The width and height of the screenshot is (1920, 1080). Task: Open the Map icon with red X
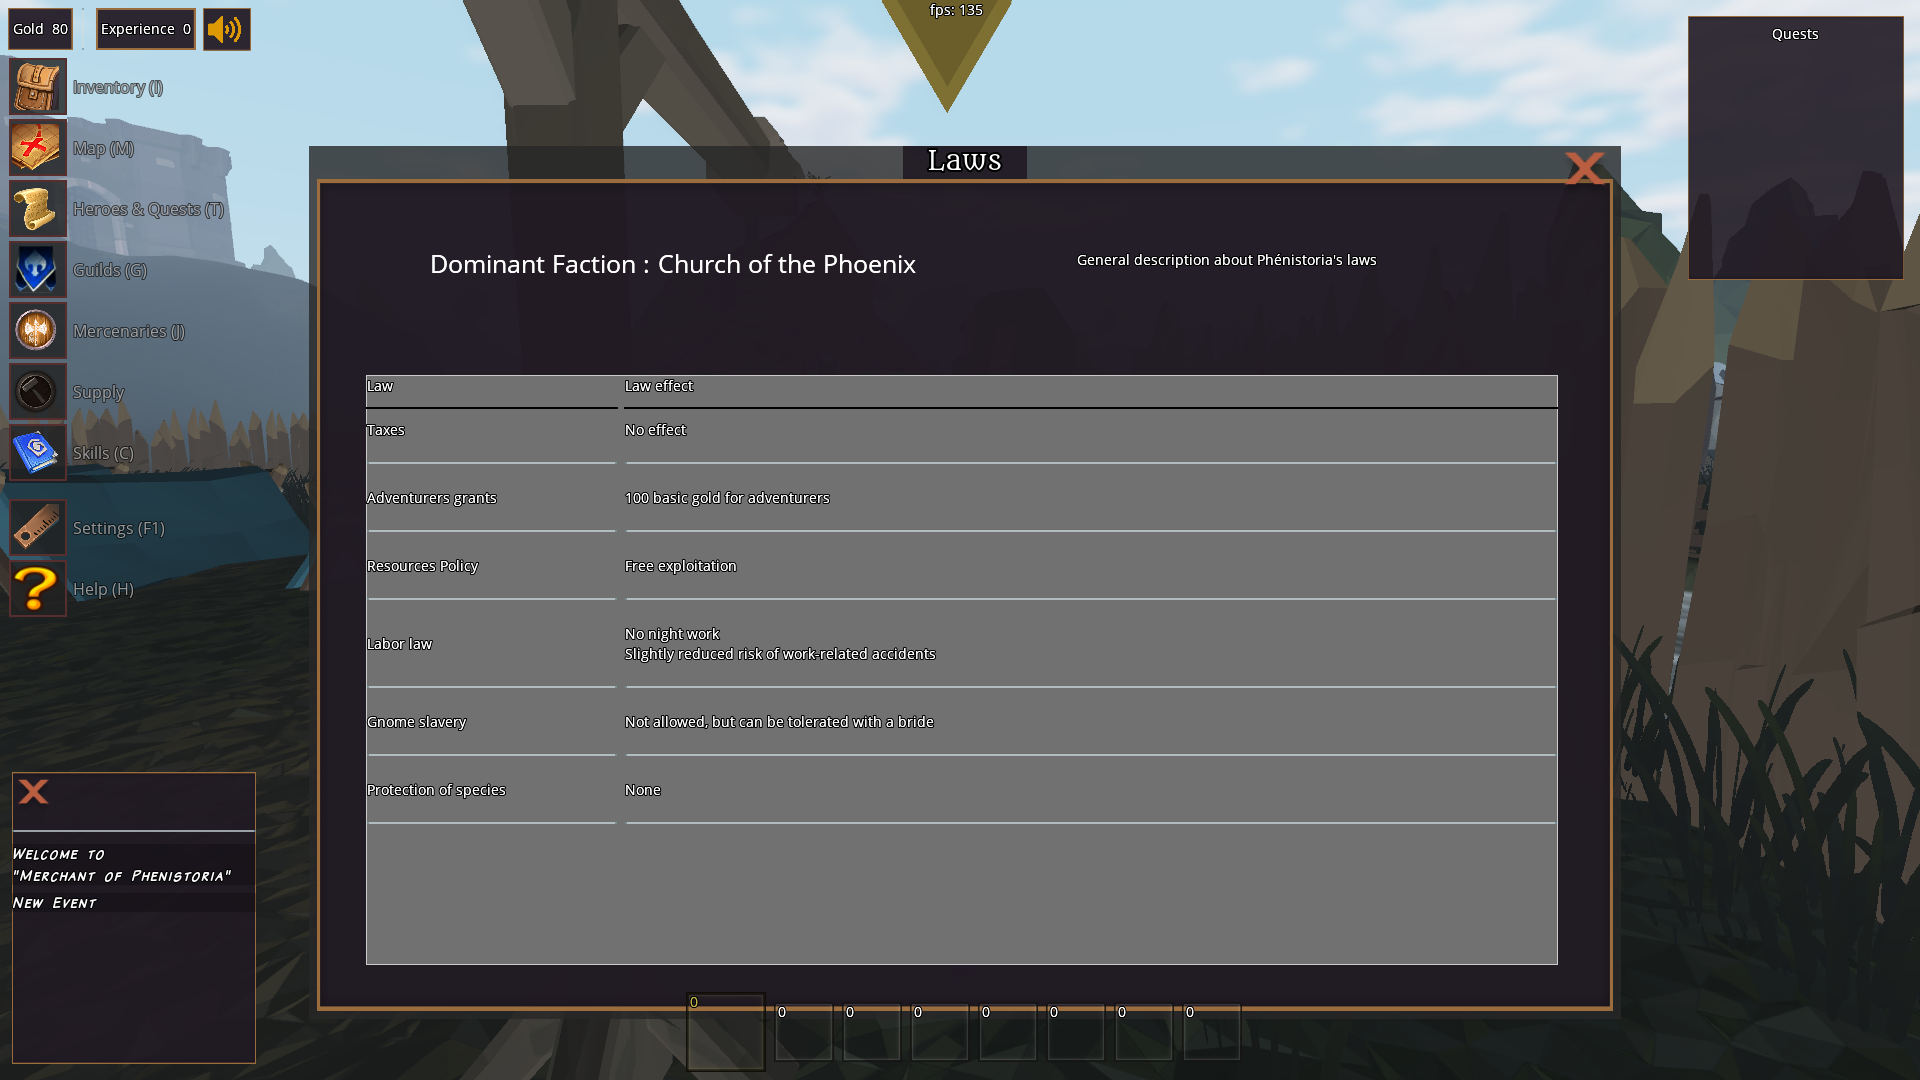pos(38,148)
